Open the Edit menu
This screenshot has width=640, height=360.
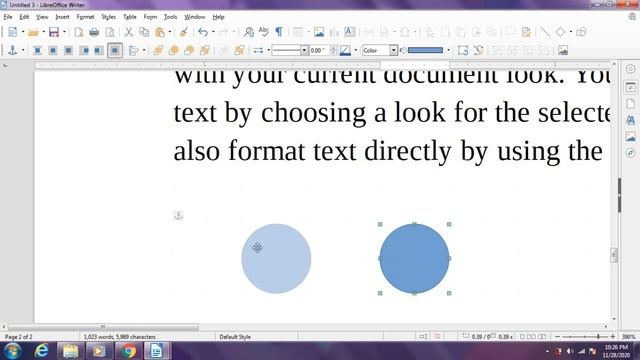[x=24, y=17]
